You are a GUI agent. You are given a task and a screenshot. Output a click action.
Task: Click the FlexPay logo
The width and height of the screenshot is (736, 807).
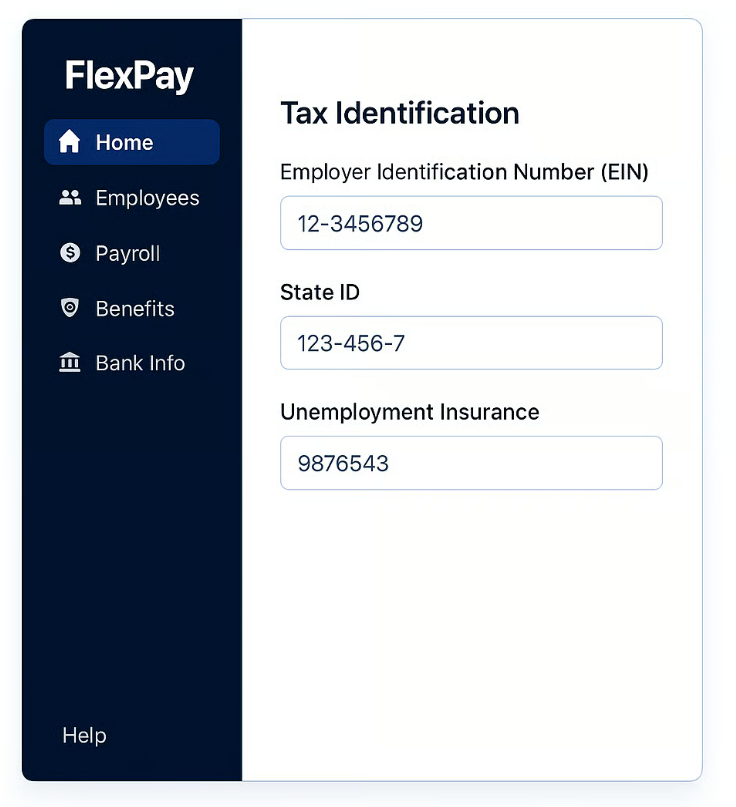(130, 76)
